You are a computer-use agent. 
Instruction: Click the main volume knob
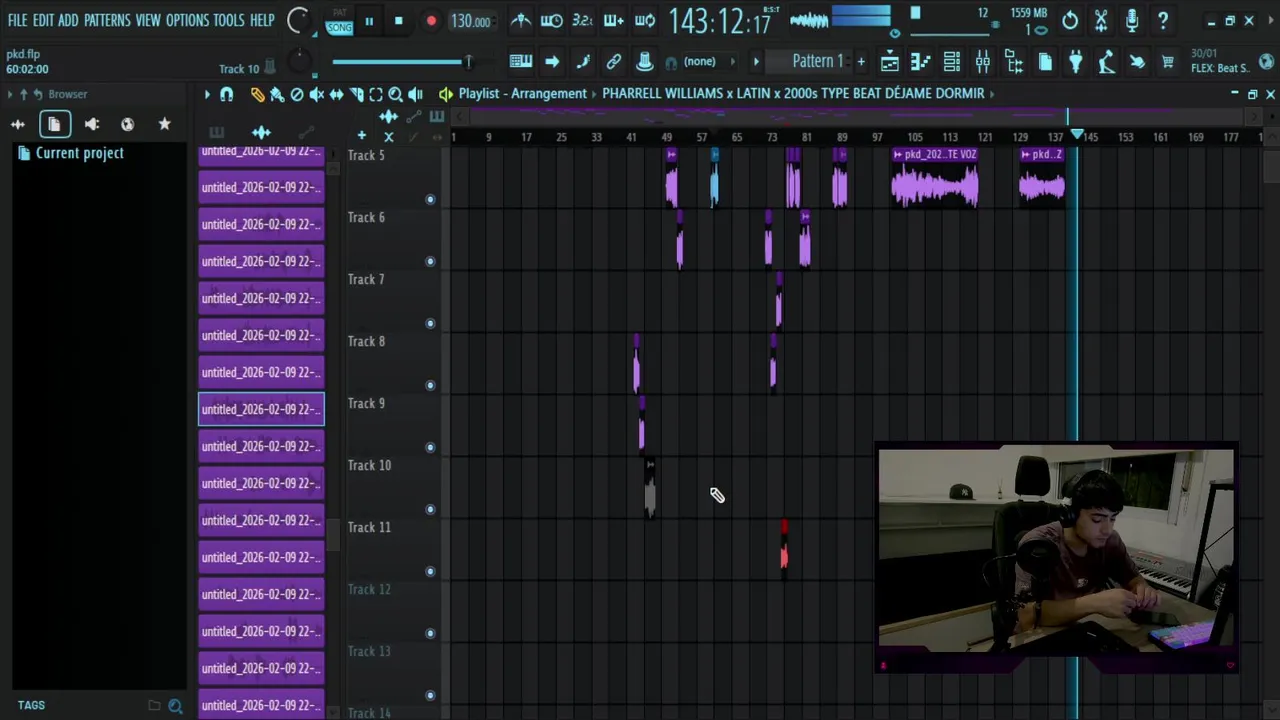[298, 20]
